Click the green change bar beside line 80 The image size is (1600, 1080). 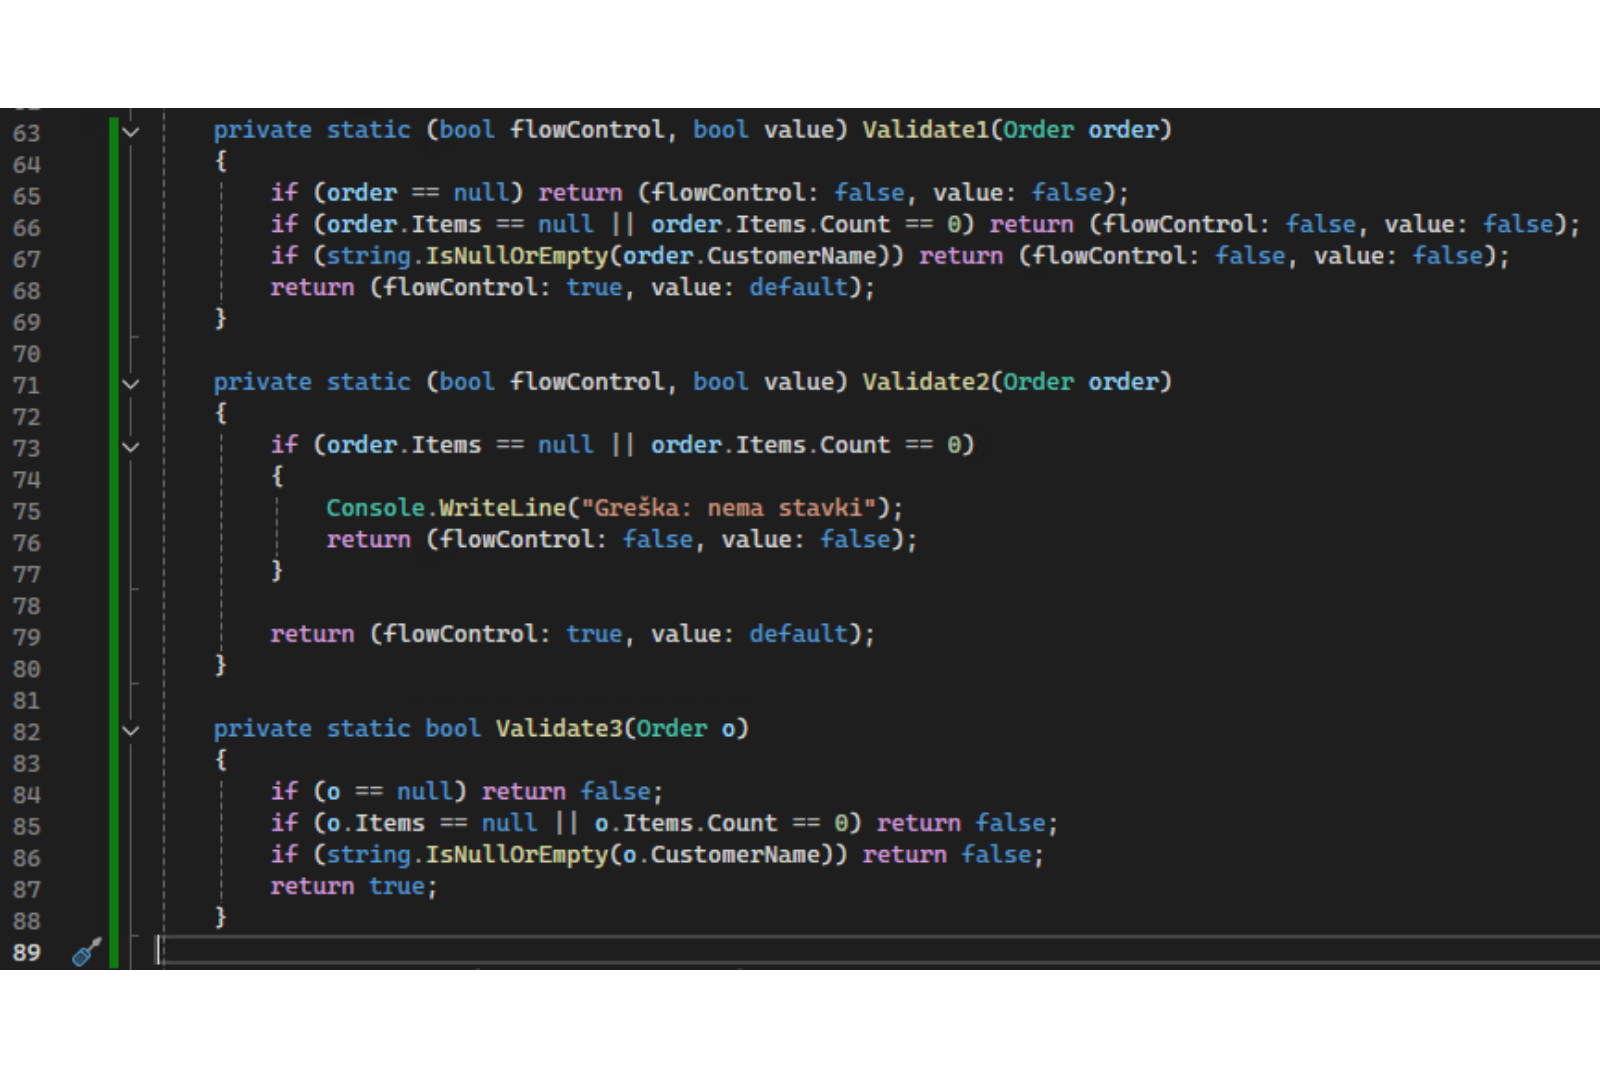coord(114,668)
